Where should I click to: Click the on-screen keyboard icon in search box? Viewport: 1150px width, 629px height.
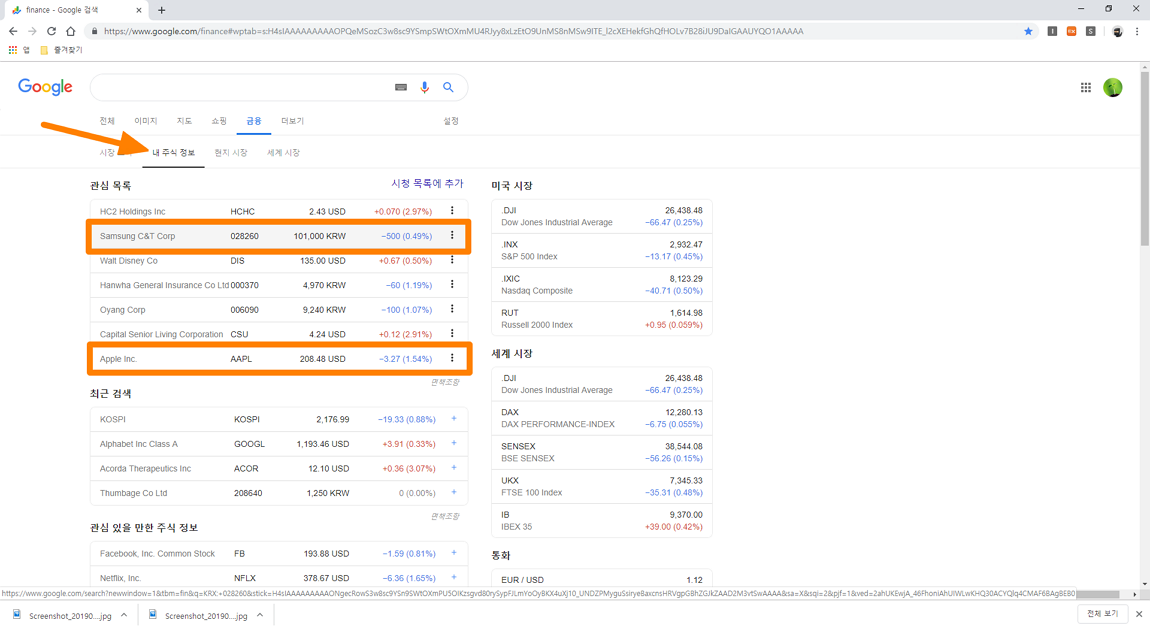coord(400,87)
